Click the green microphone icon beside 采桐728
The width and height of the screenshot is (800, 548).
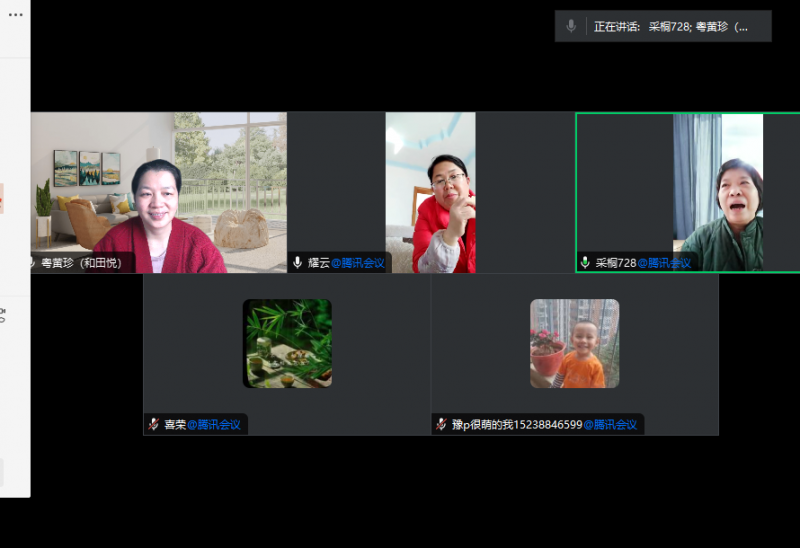point(585,263)
